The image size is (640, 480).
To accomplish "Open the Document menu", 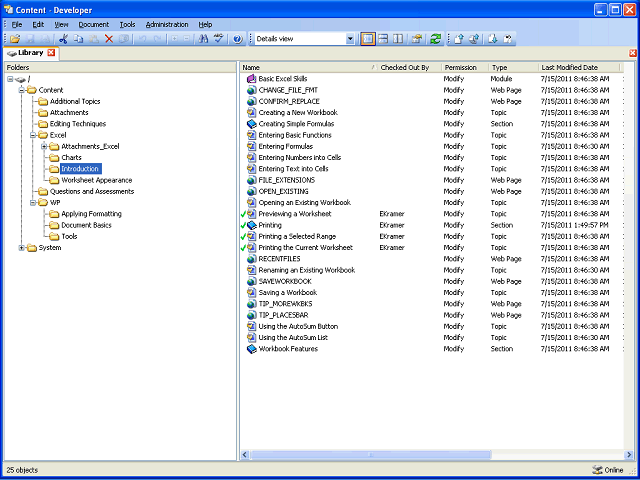I will coord(93,24).
